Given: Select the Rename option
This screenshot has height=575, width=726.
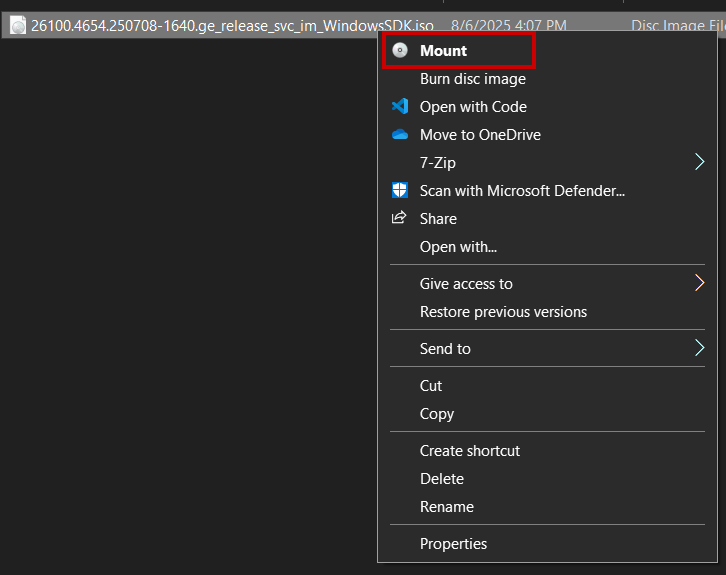Looking at the screenshot, I should click(447, 507).
